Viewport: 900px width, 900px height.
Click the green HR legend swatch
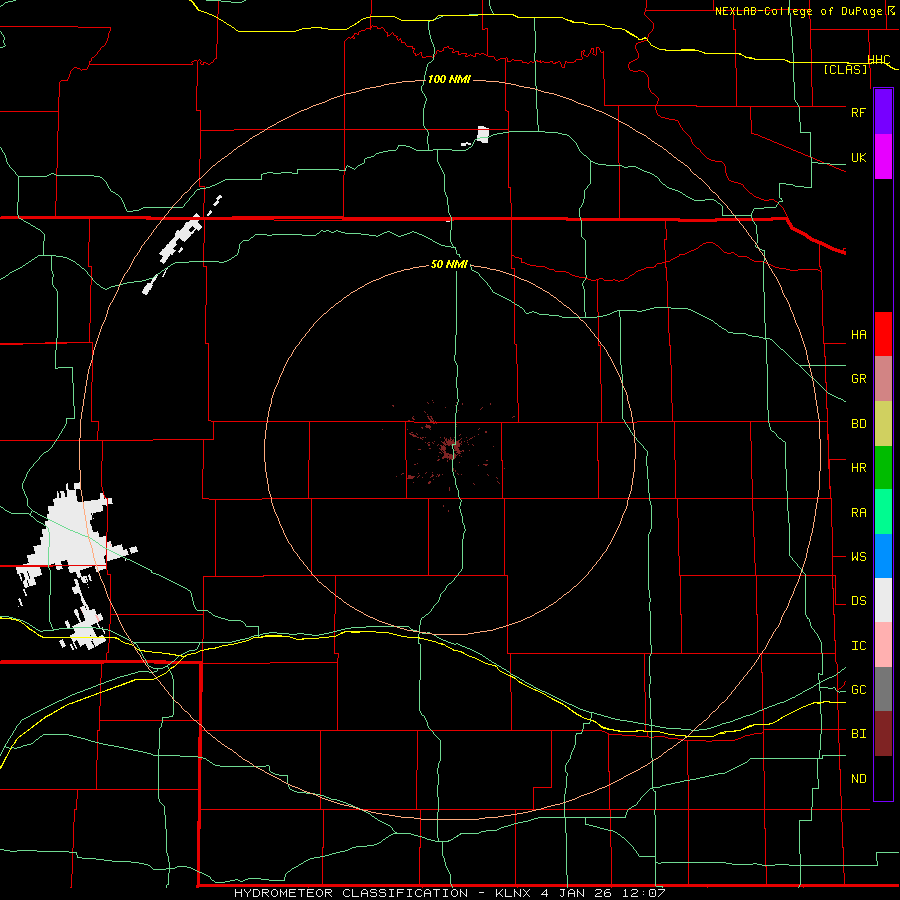tap(883, 468)
